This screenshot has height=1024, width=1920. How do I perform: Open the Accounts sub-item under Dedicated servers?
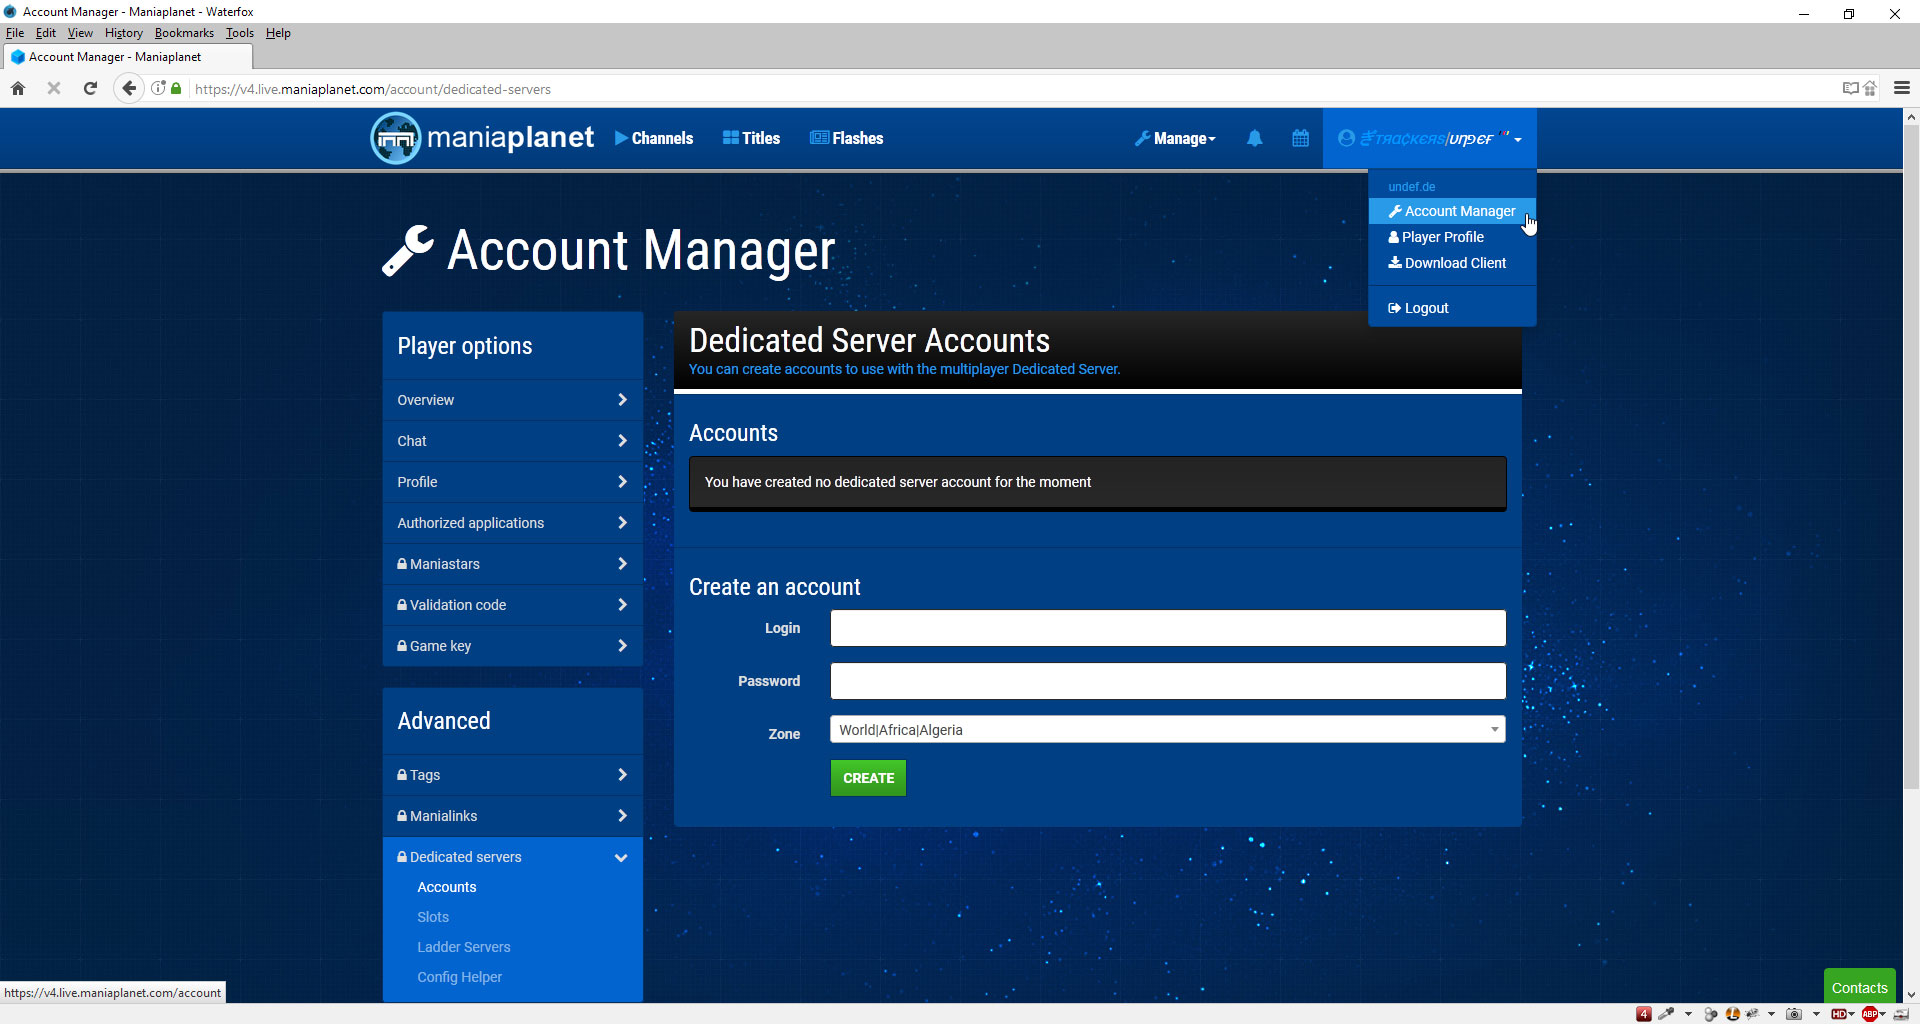click(x=447, y=887)
